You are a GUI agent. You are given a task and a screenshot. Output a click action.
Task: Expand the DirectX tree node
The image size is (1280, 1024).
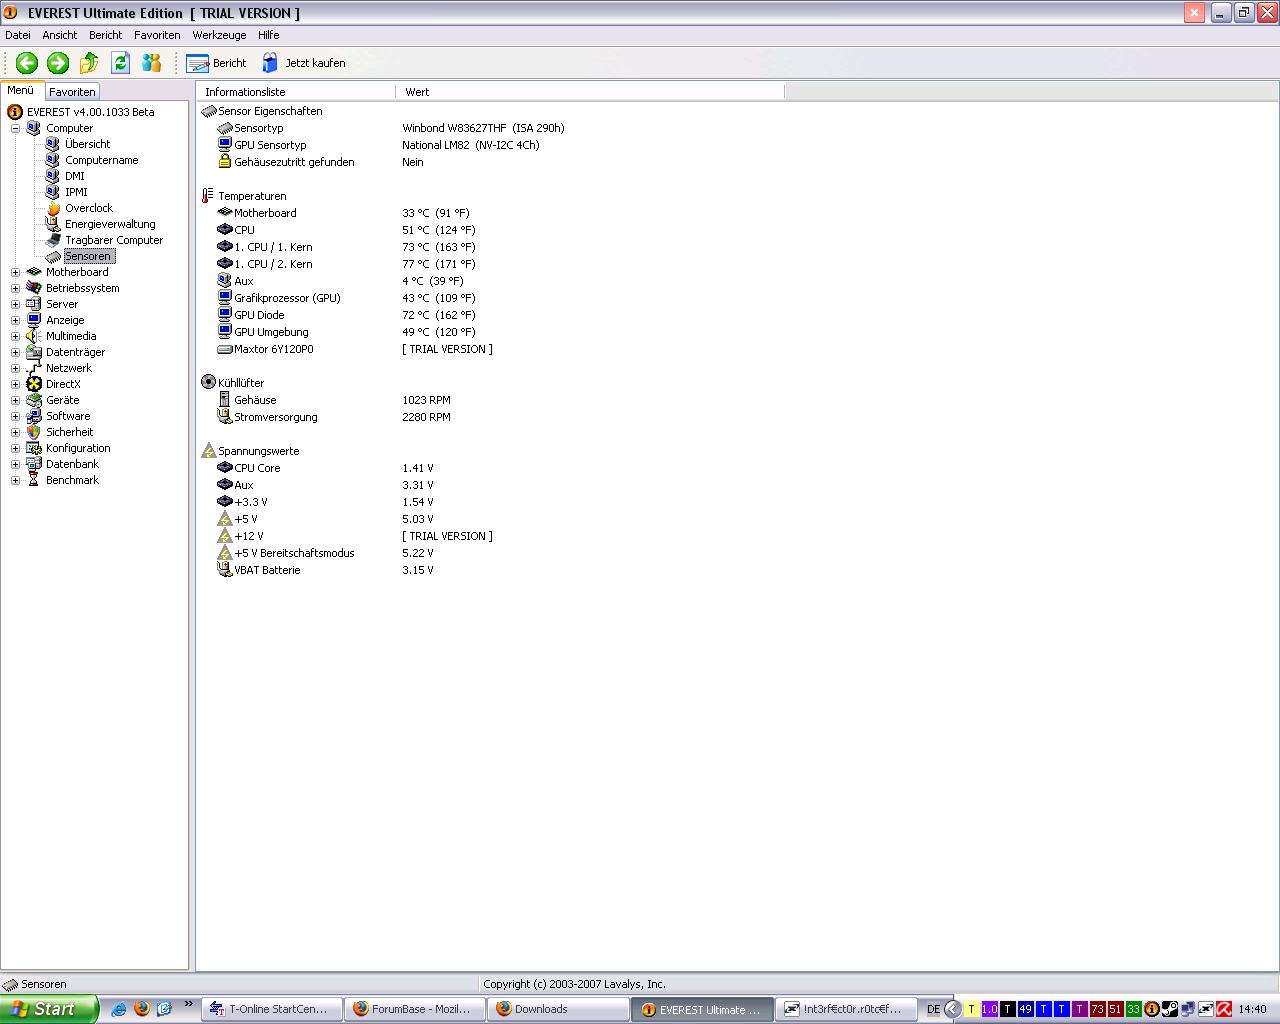point(15,384)
